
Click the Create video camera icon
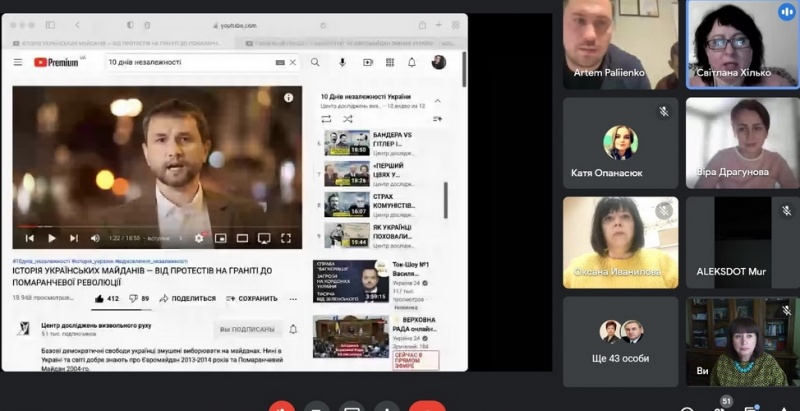[x=367, y=62]
